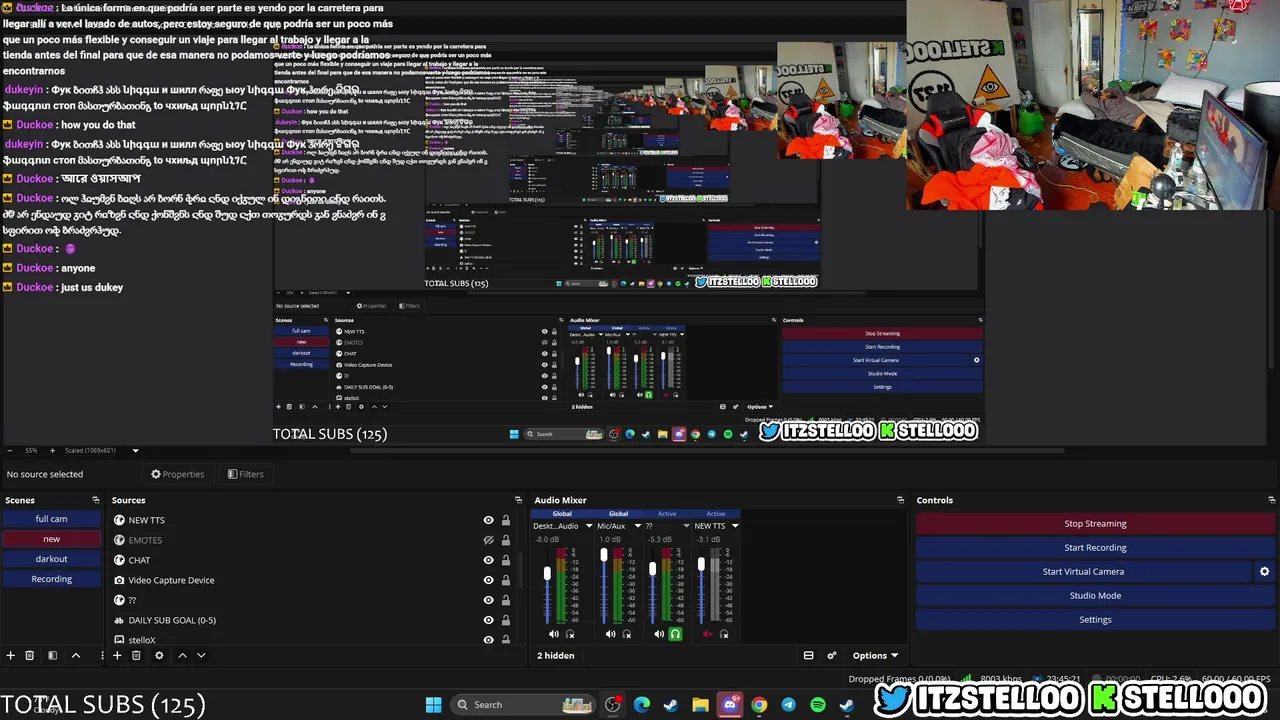Undock the Audio Mixer panel icon
The width and height of the screenshot is (1280, 720).
pos(900,500)
